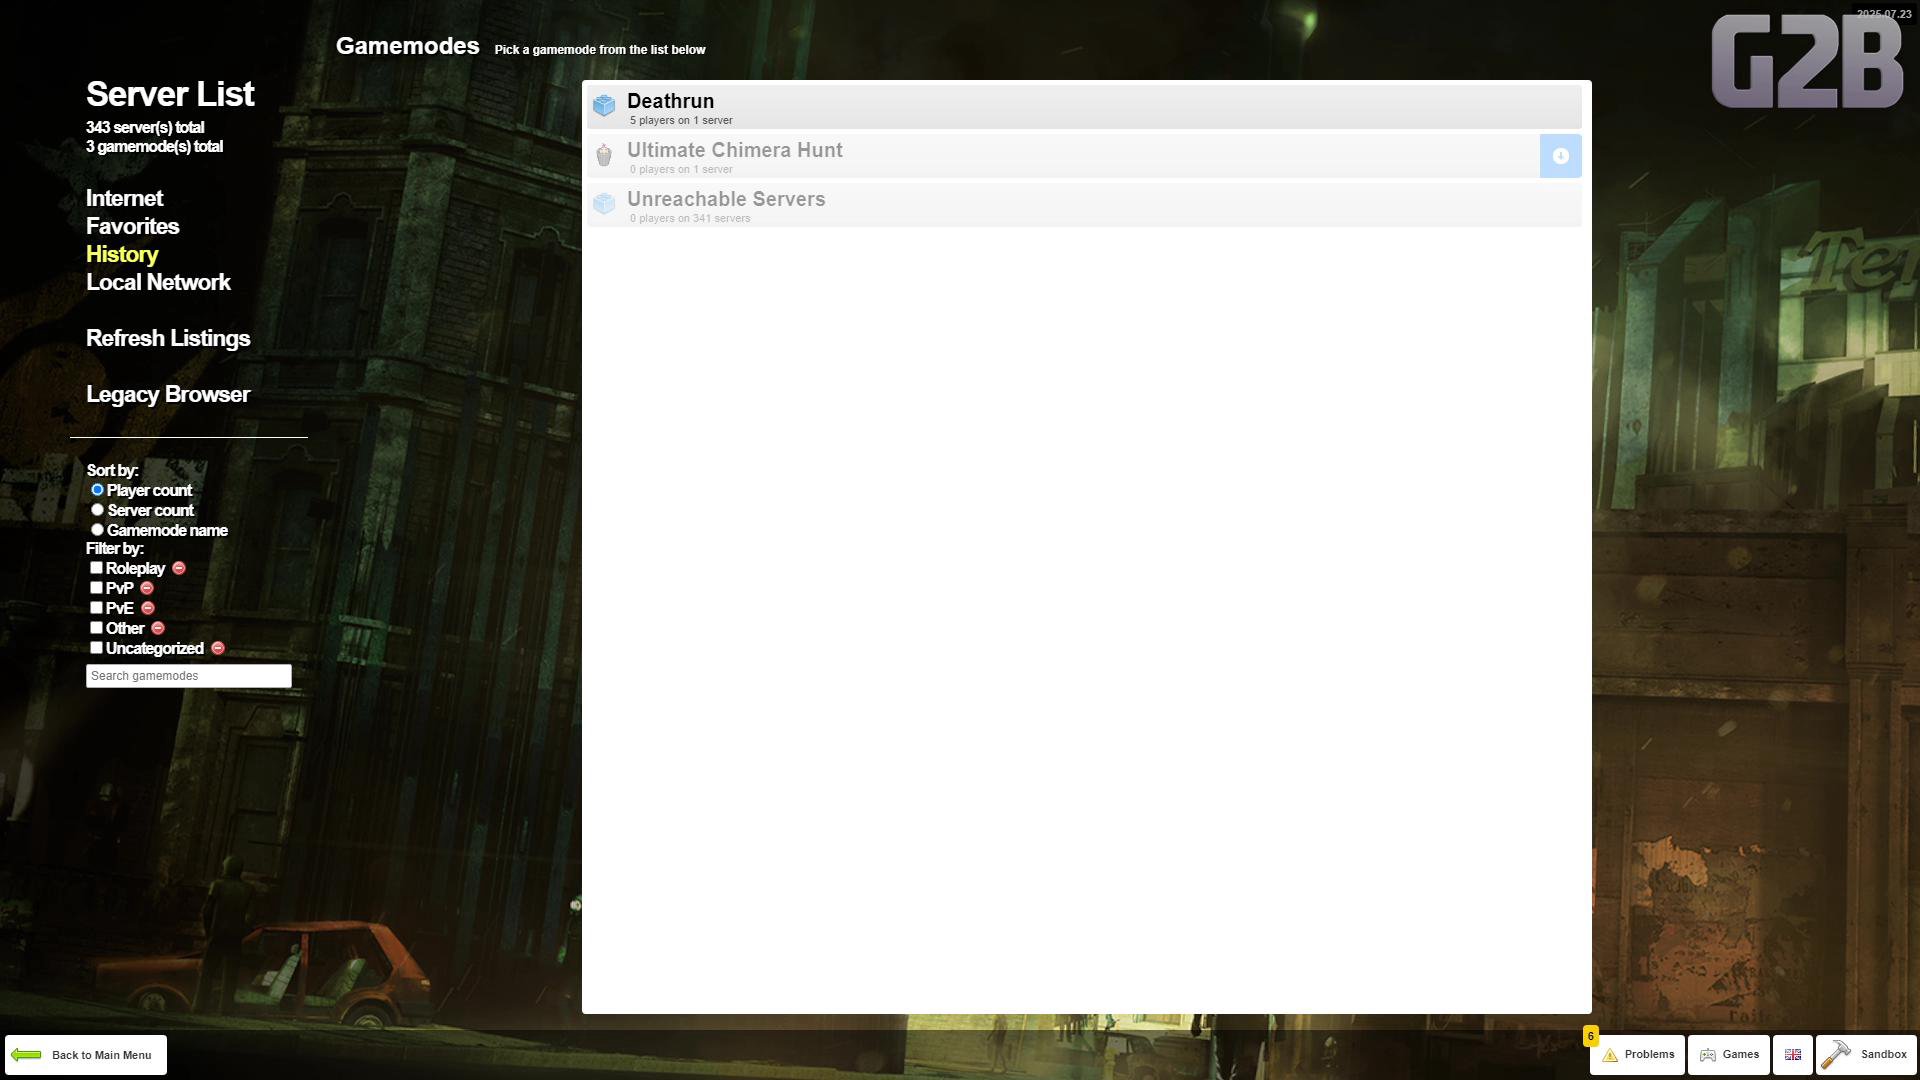1920x1080 pixels.
Task: Click the red exclude icon beside PvE
Action: (x=148, y=608)
